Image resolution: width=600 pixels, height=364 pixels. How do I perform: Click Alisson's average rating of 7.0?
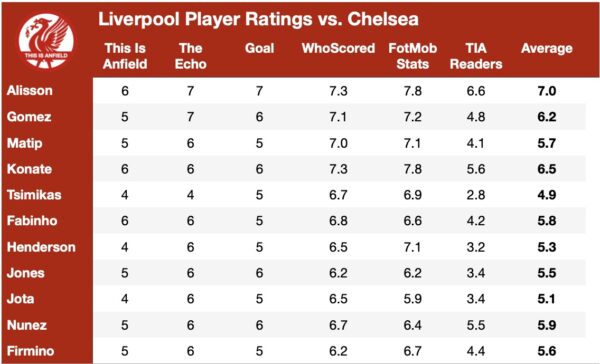coord(547,91)
